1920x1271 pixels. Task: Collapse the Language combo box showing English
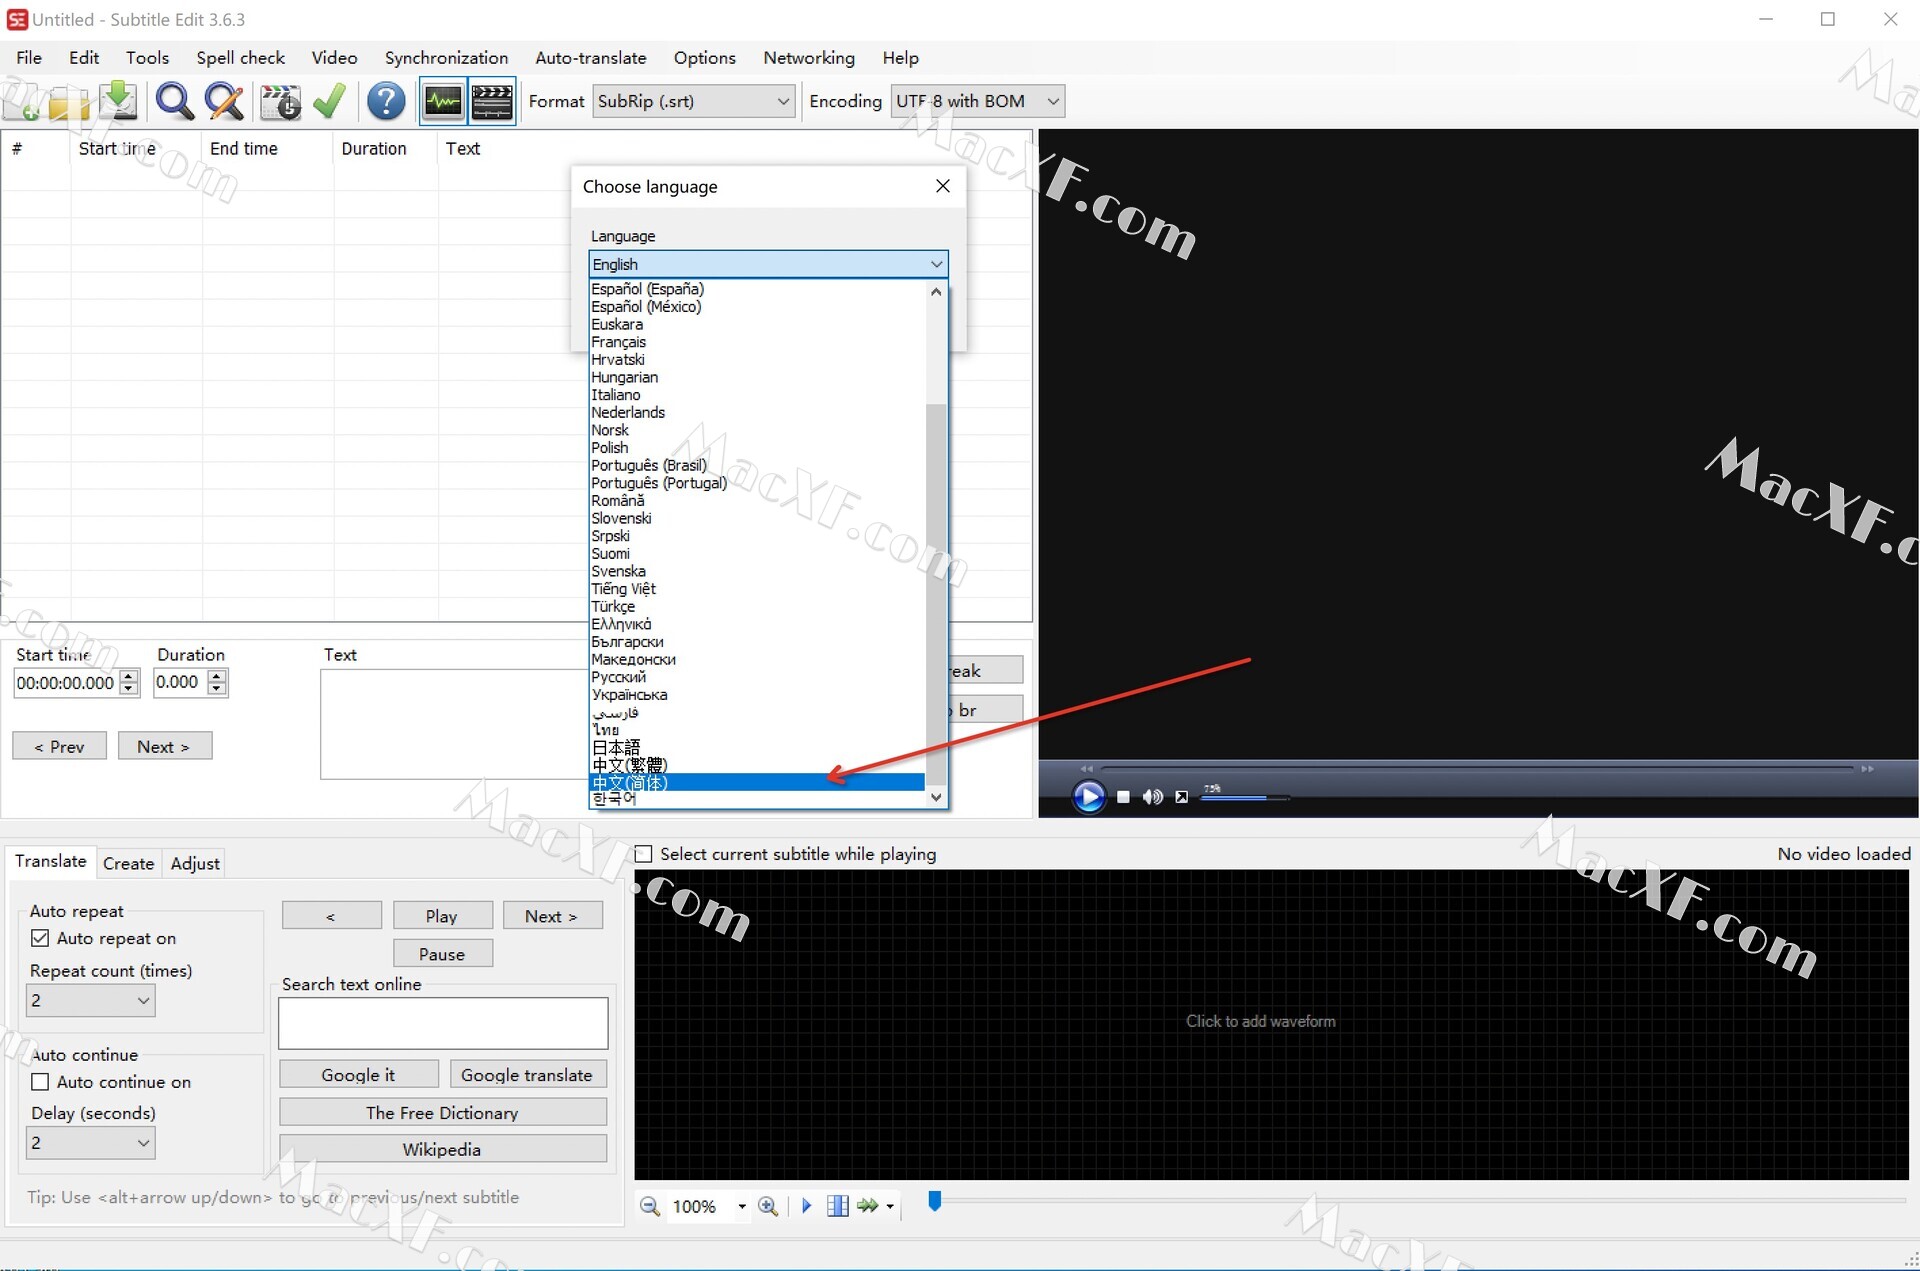pos(768,264)
